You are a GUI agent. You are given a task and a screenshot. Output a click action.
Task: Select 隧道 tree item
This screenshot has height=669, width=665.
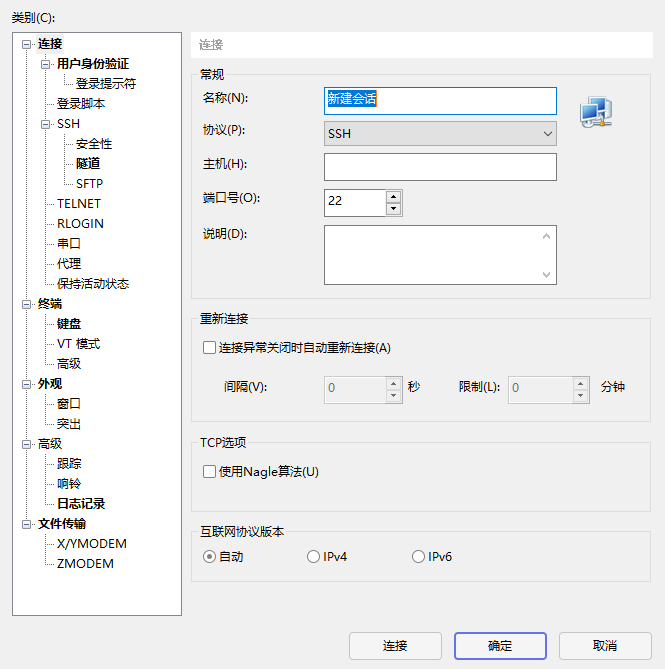[x=88, y=163]
